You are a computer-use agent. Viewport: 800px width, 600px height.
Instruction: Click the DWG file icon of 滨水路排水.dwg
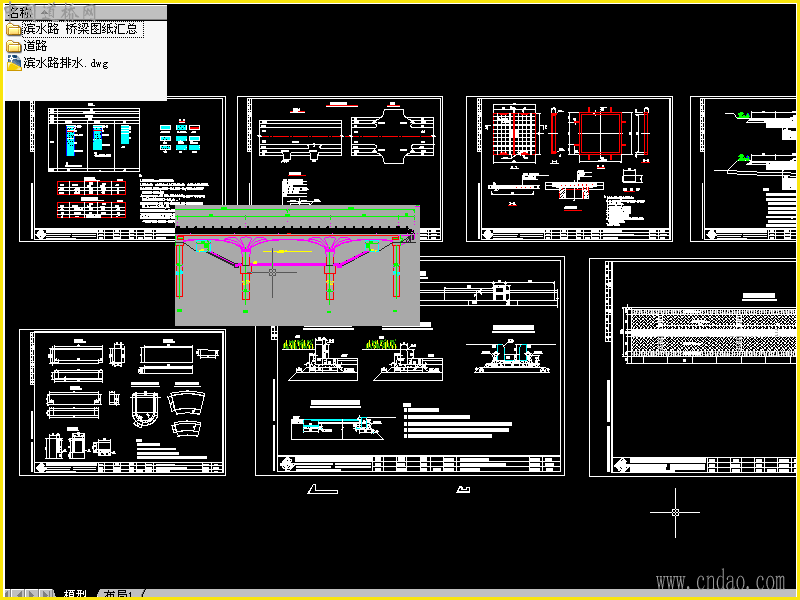(14, 64)
